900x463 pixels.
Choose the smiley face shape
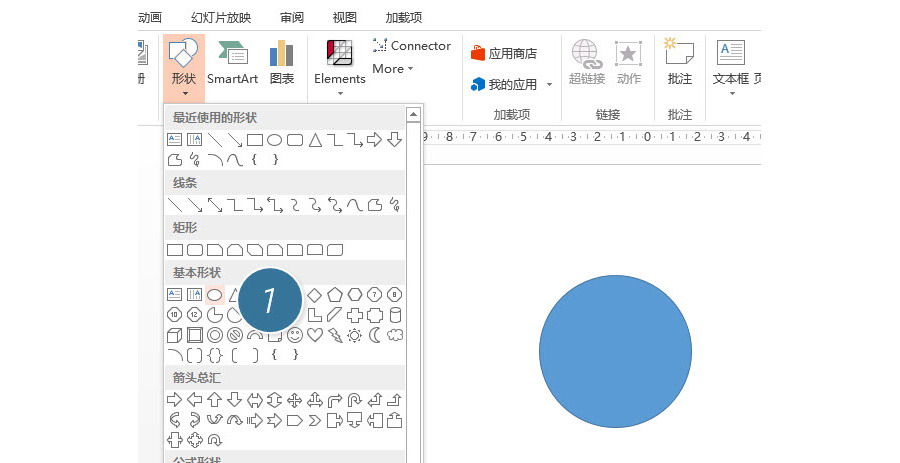[295, 334]
